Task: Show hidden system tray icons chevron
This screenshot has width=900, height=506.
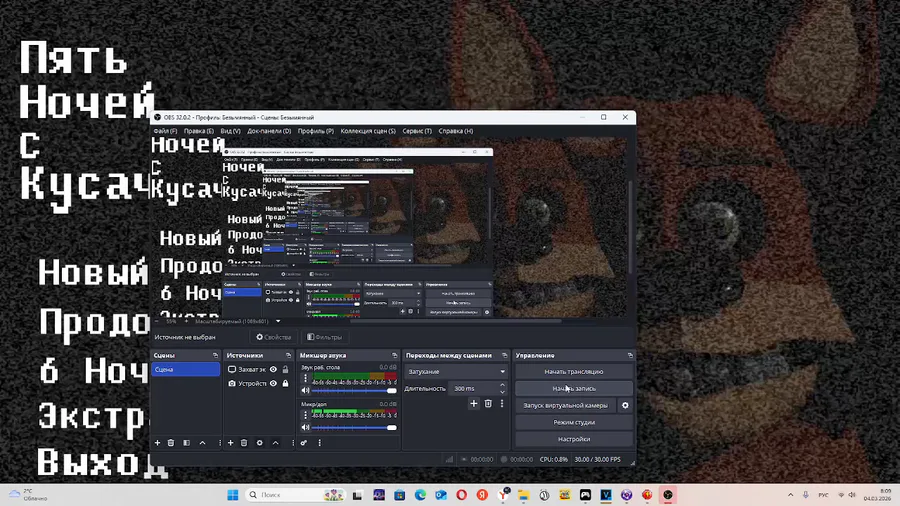Action: point(790,495)
